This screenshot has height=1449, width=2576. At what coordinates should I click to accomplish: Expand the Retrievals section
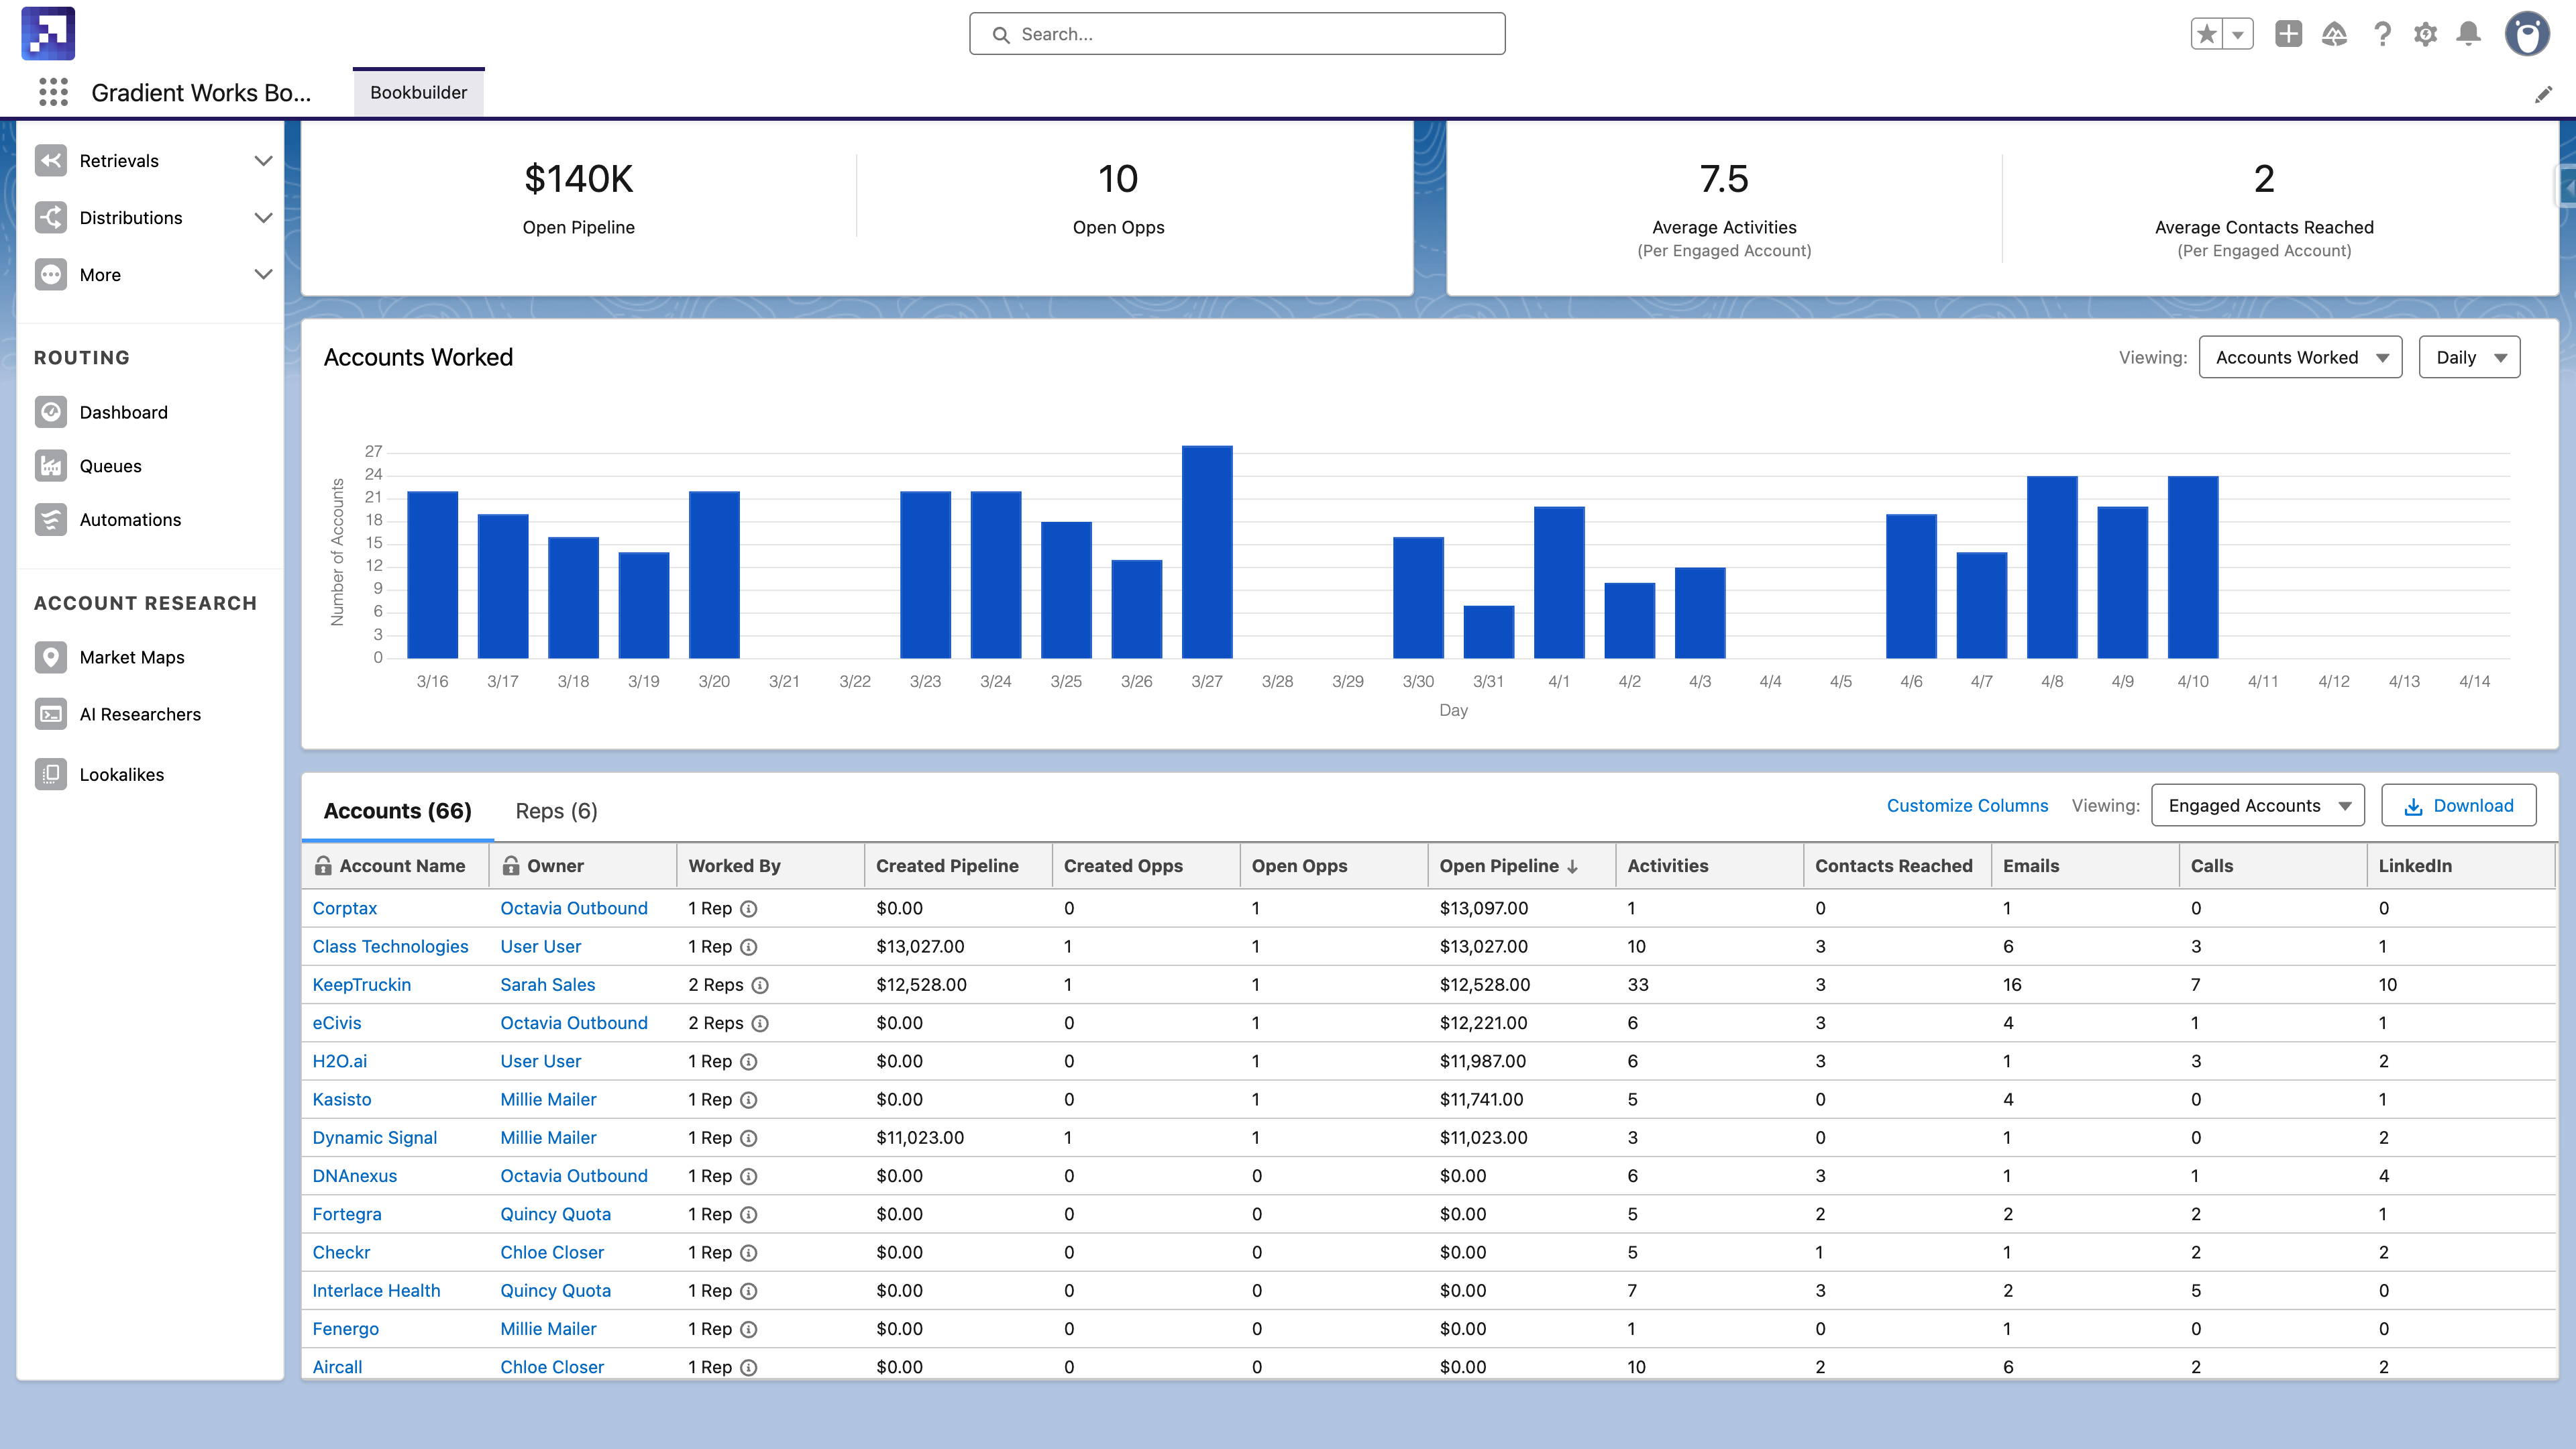pos(263,160)
